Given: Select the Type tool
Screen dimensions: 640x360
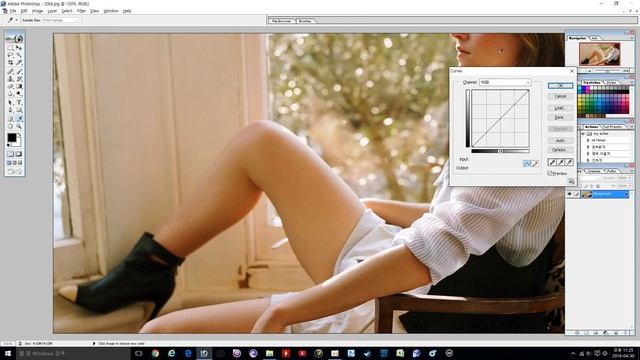Looking at the screenshot, I should [19, 103].
